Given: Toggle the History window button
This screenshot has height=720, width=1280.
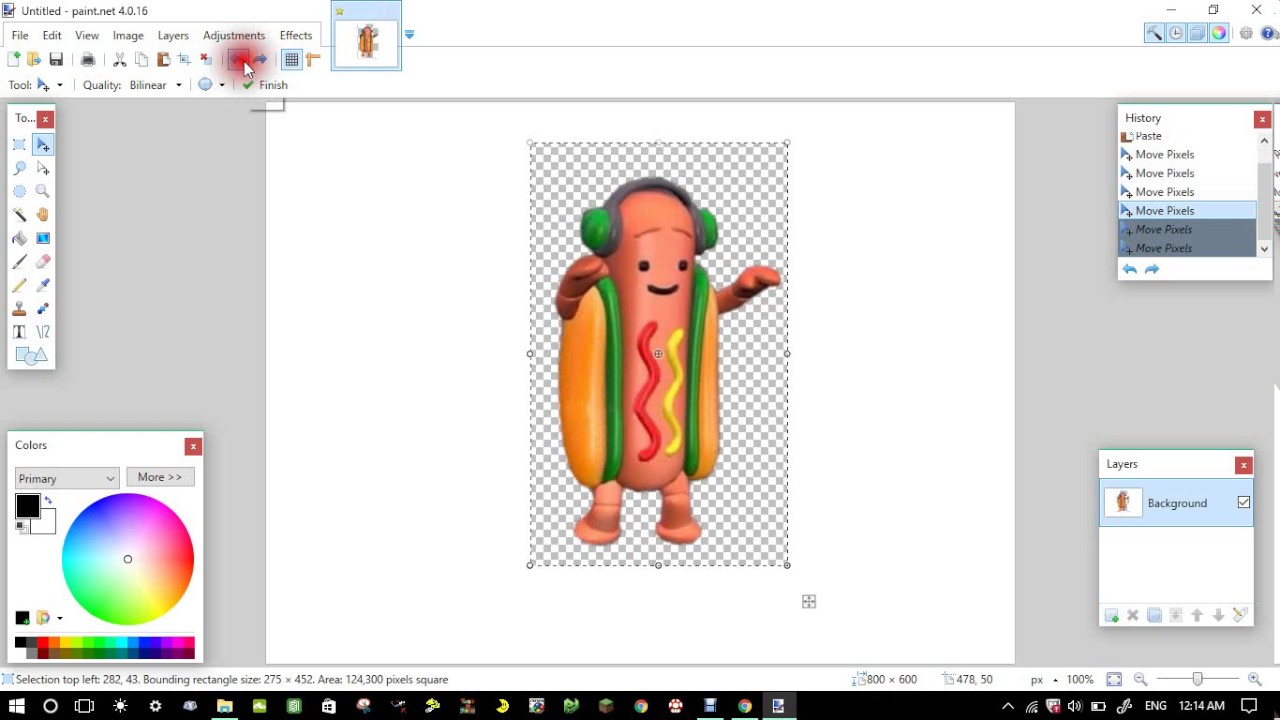Looking at the screenshot, I should (1176, 34).
